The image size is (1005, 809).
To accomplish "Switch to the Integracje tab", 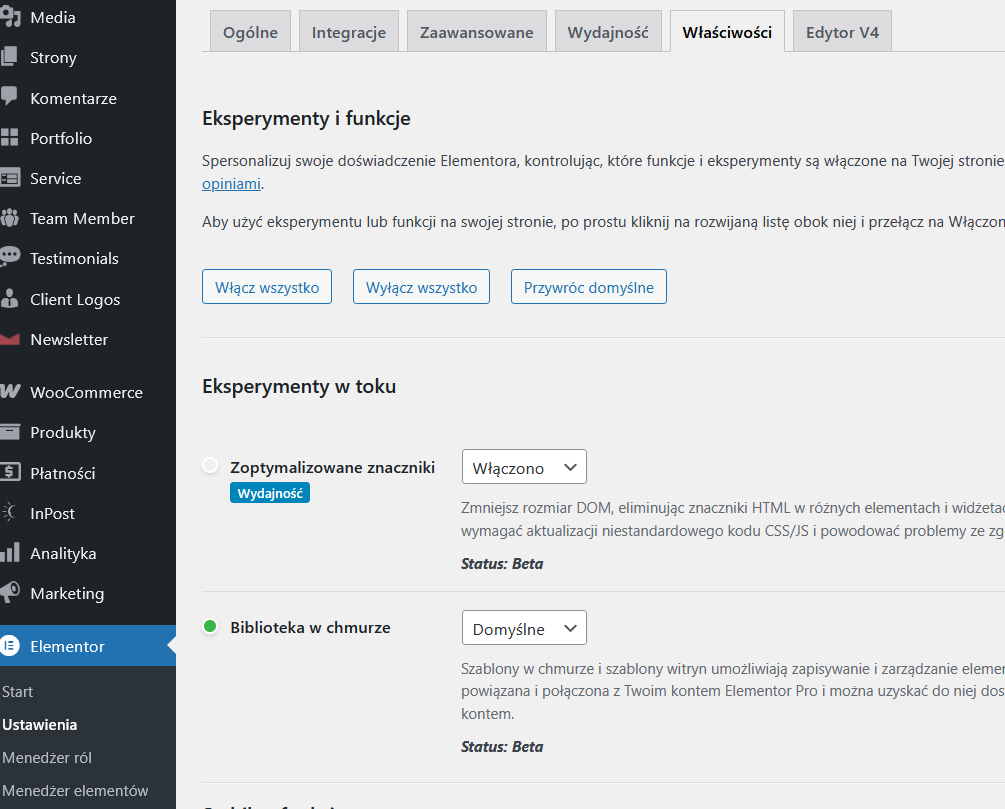I will click(348, 32).
